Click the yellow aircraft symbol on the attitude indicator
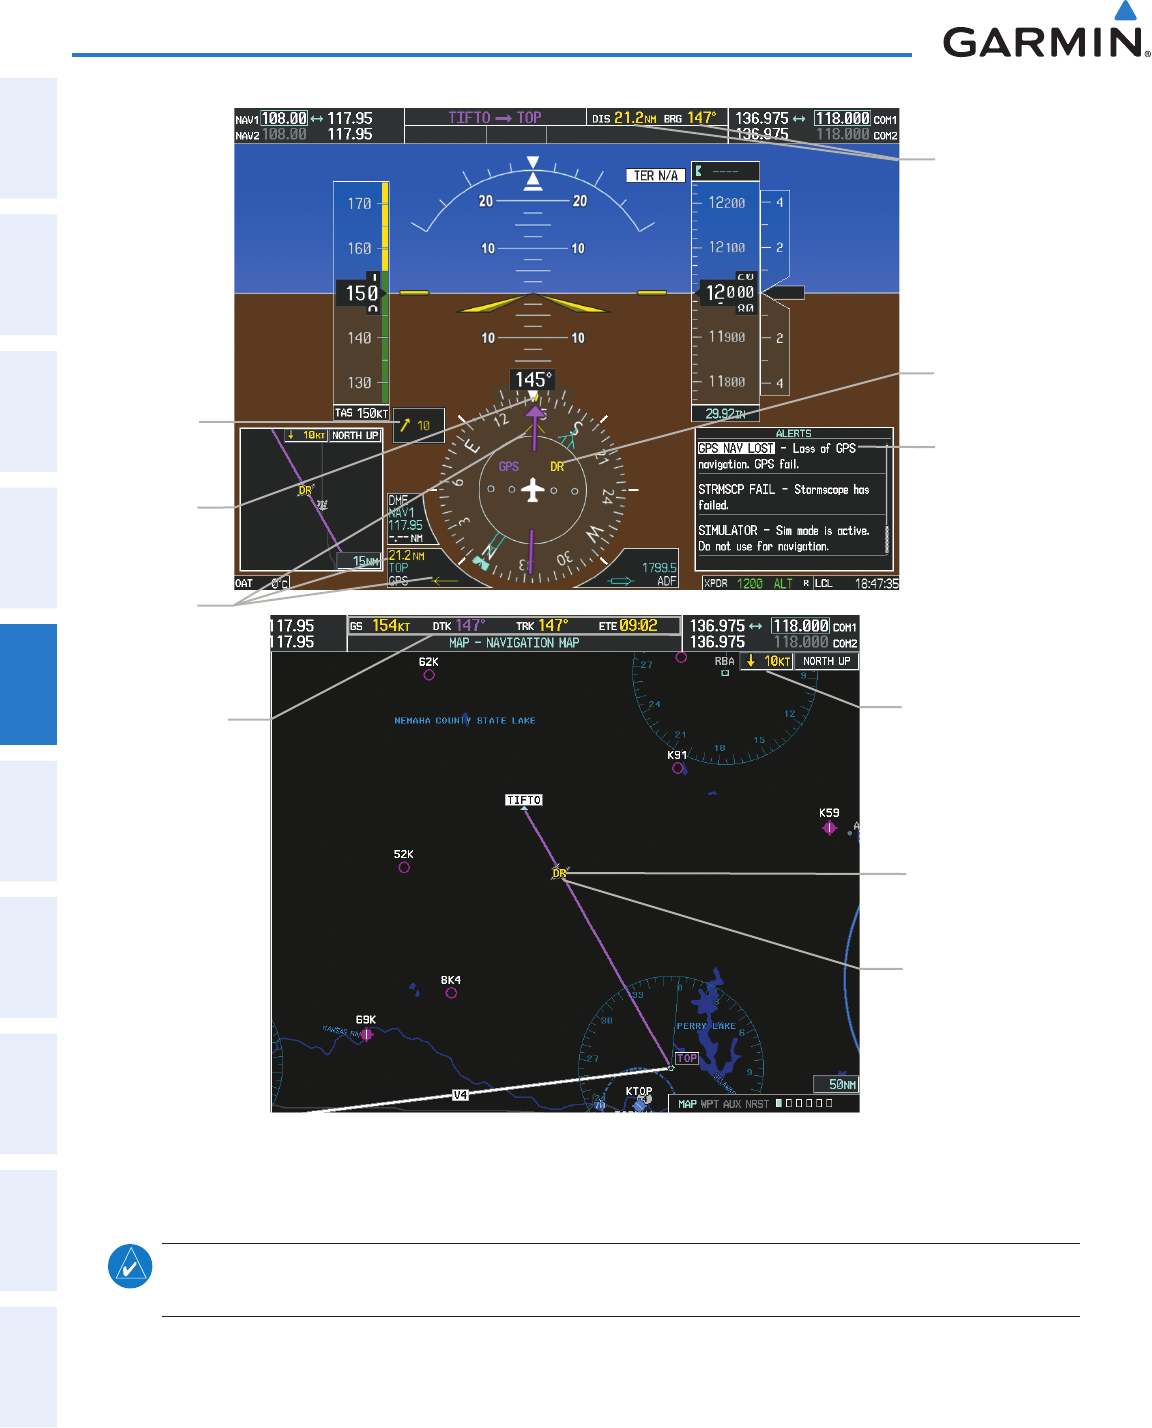The width and height of the screenshot is (1152, 1428). [x=533, y=303]
